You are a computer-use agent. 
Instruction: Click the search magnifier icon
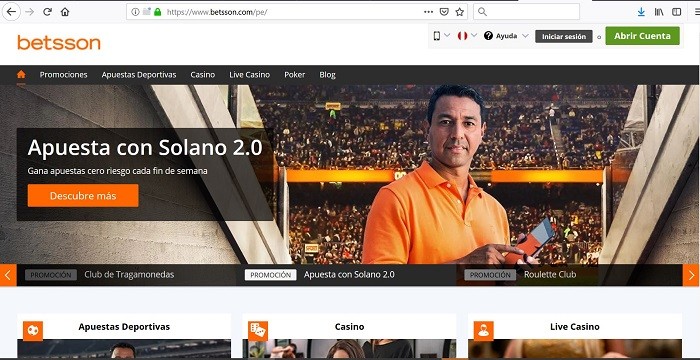coord(482,12)
